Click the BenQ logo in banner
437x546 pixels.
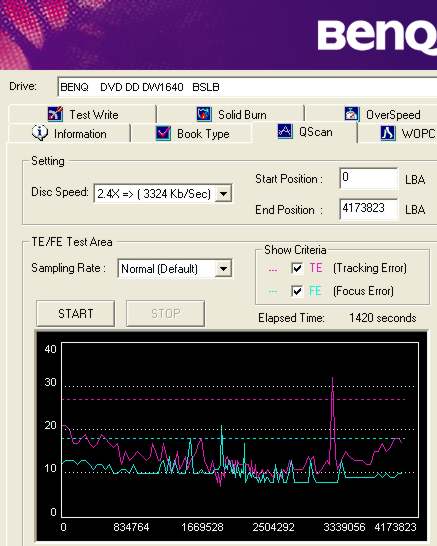click(x=377, y=36)
